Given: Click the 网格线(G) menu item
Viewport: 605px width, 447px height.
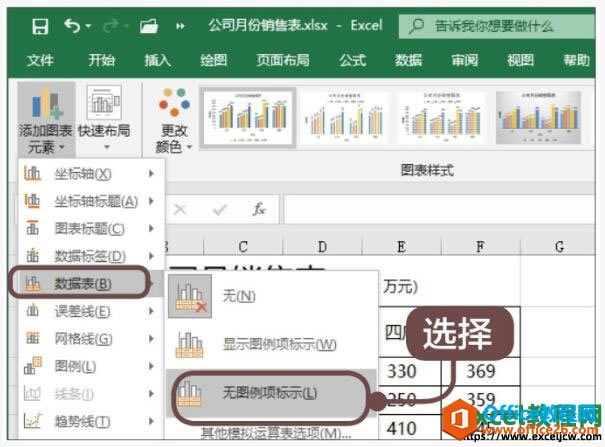Looking at the screenshot, I should [x=92, y=339].
